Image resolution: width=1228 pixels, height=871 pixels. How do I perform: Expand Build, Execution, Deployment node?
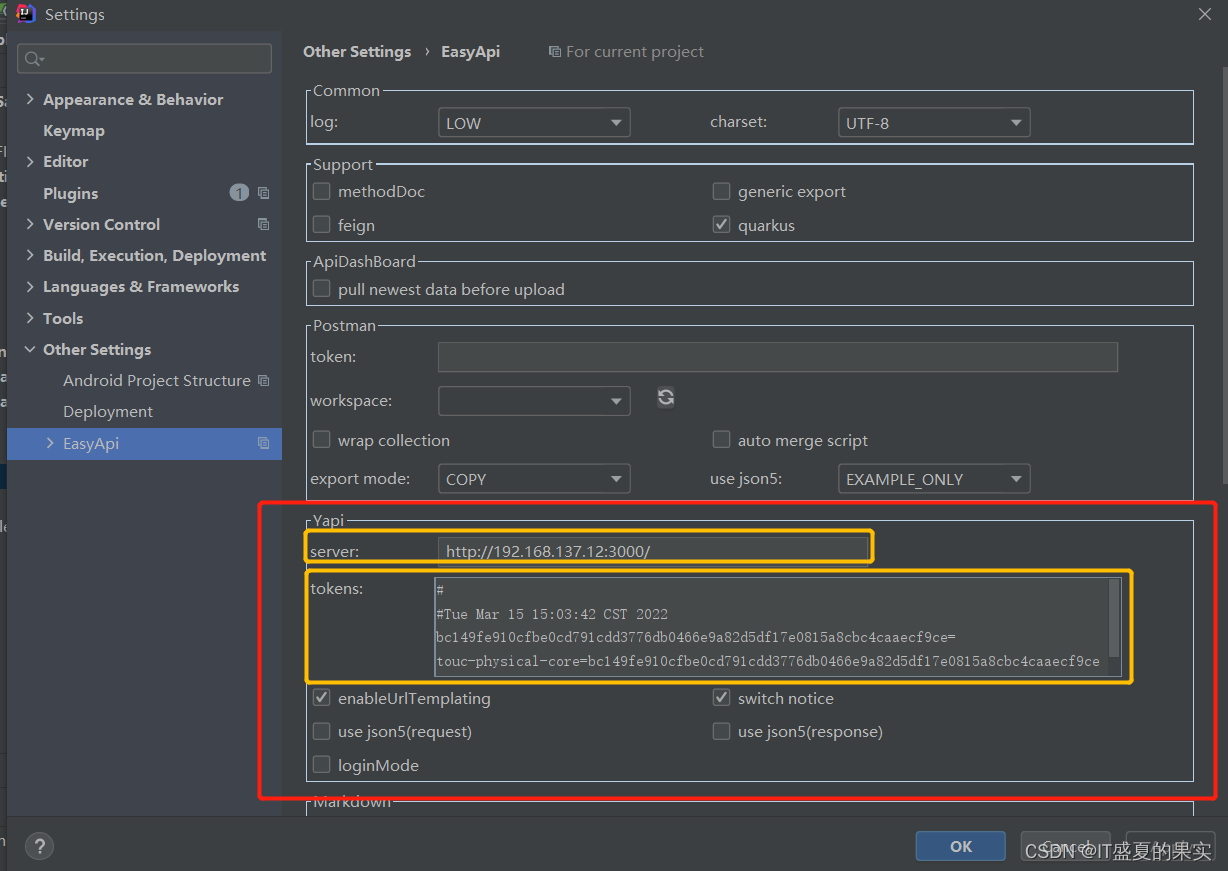30,255
